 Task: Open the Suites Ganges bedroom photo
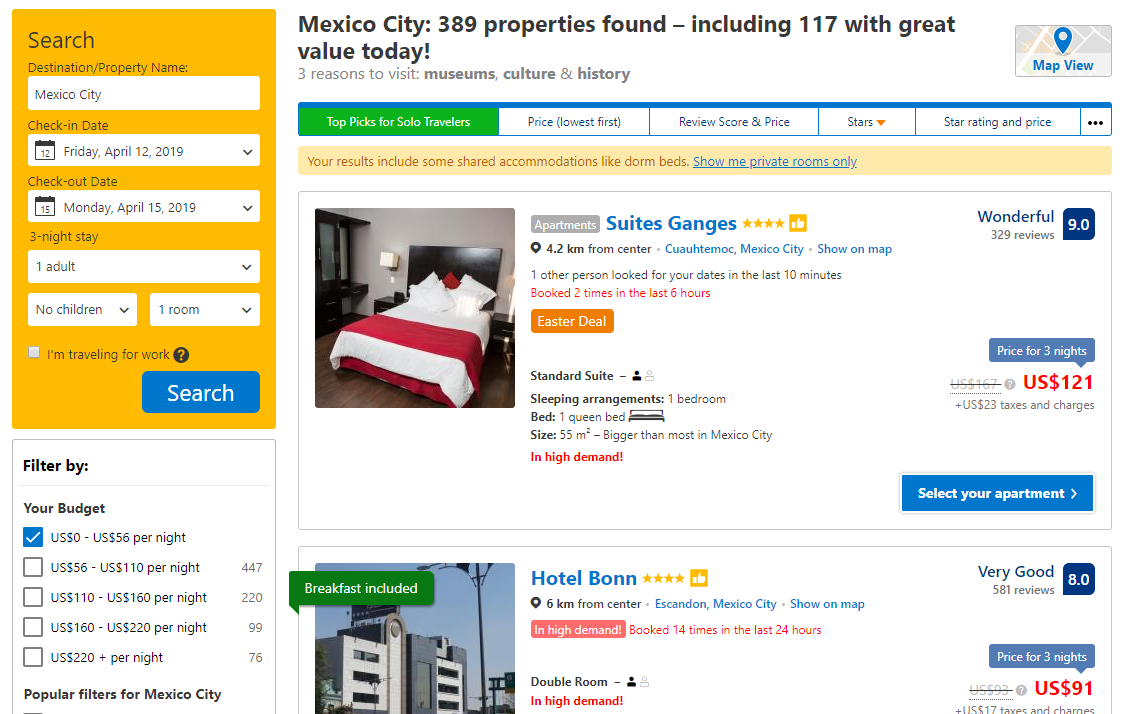coord(415,308)
